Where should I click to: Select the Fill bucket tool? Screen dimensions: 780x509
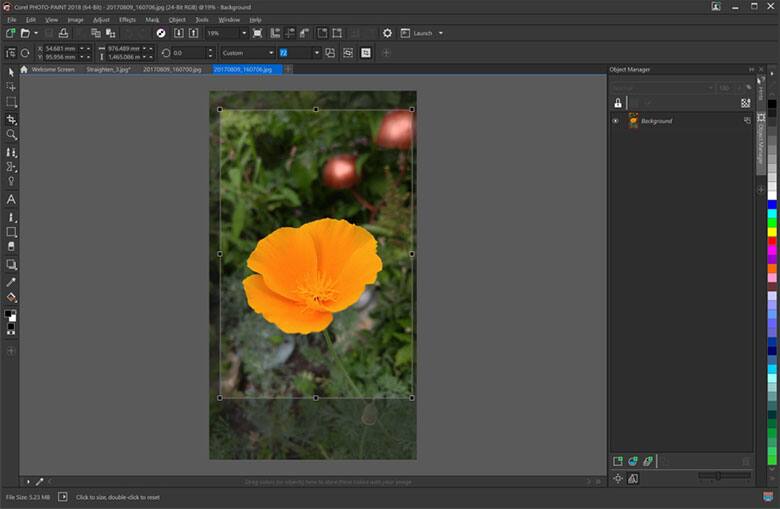11,297
